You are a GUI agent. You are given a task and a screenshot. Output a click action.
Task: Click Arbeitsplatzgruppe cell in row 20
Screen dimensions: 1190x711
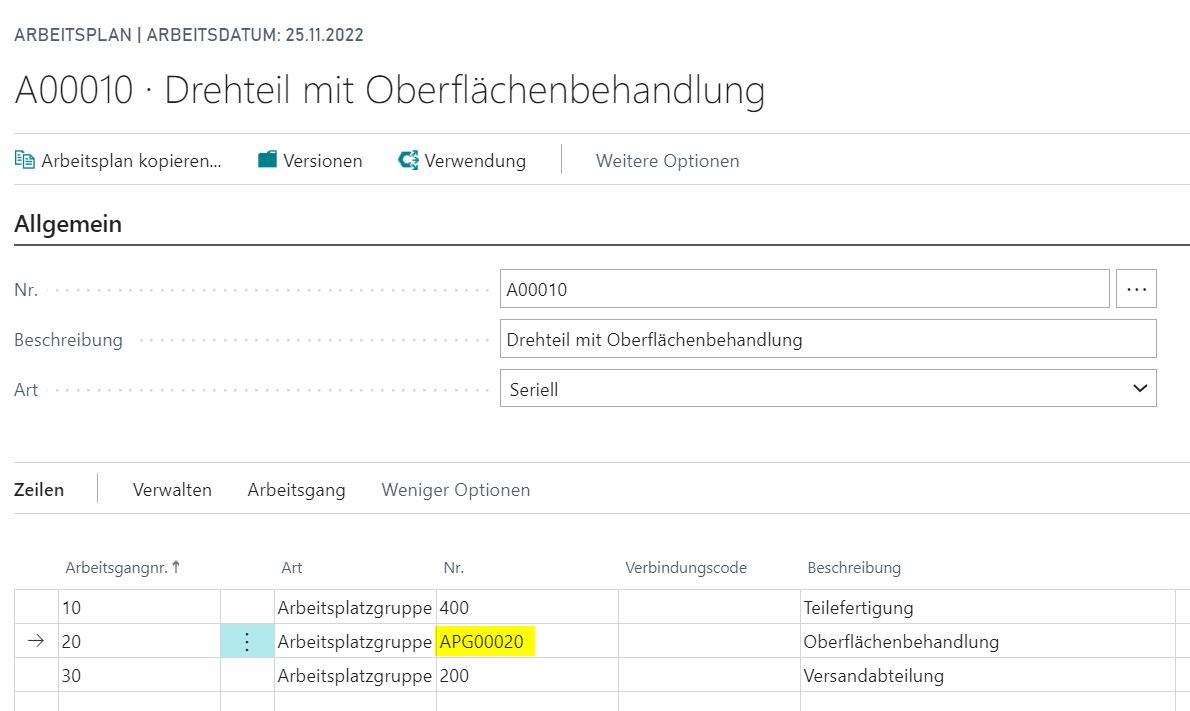pos(355,641)
